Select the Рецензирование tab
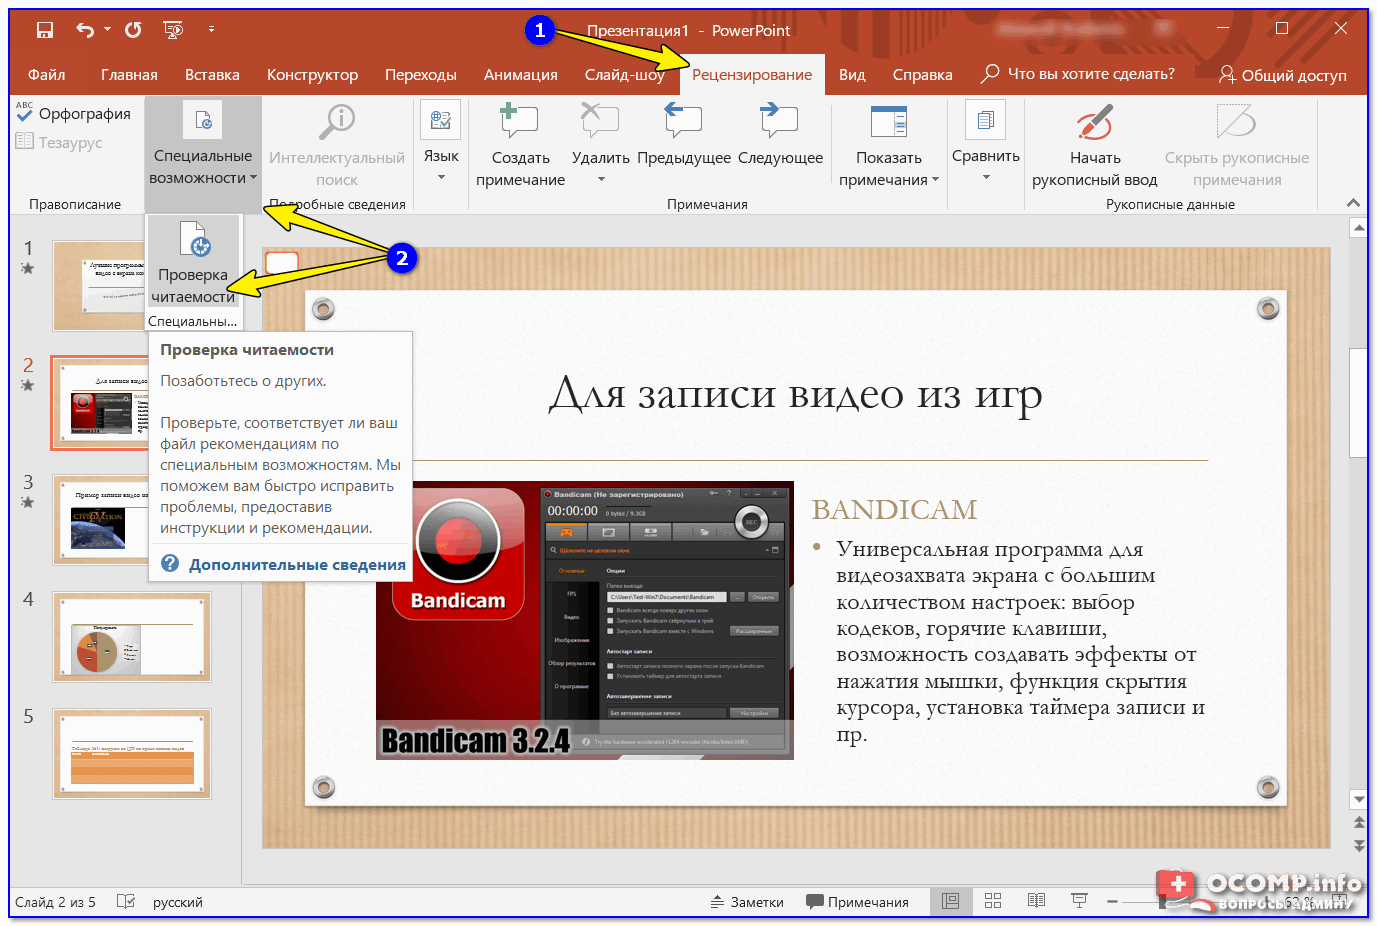This screenshot has height=926, width=1377. pyautogui.click(x=752, y=74)
